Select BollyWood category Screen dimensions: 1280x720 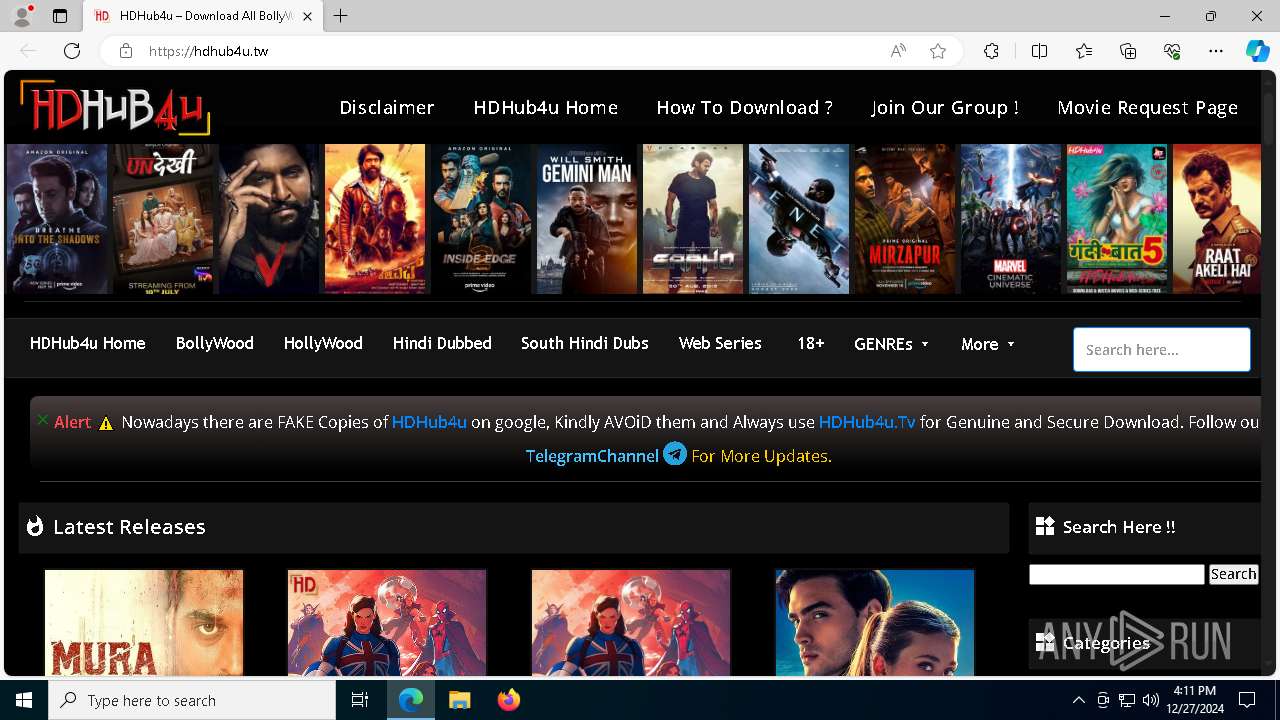[215, 343]
